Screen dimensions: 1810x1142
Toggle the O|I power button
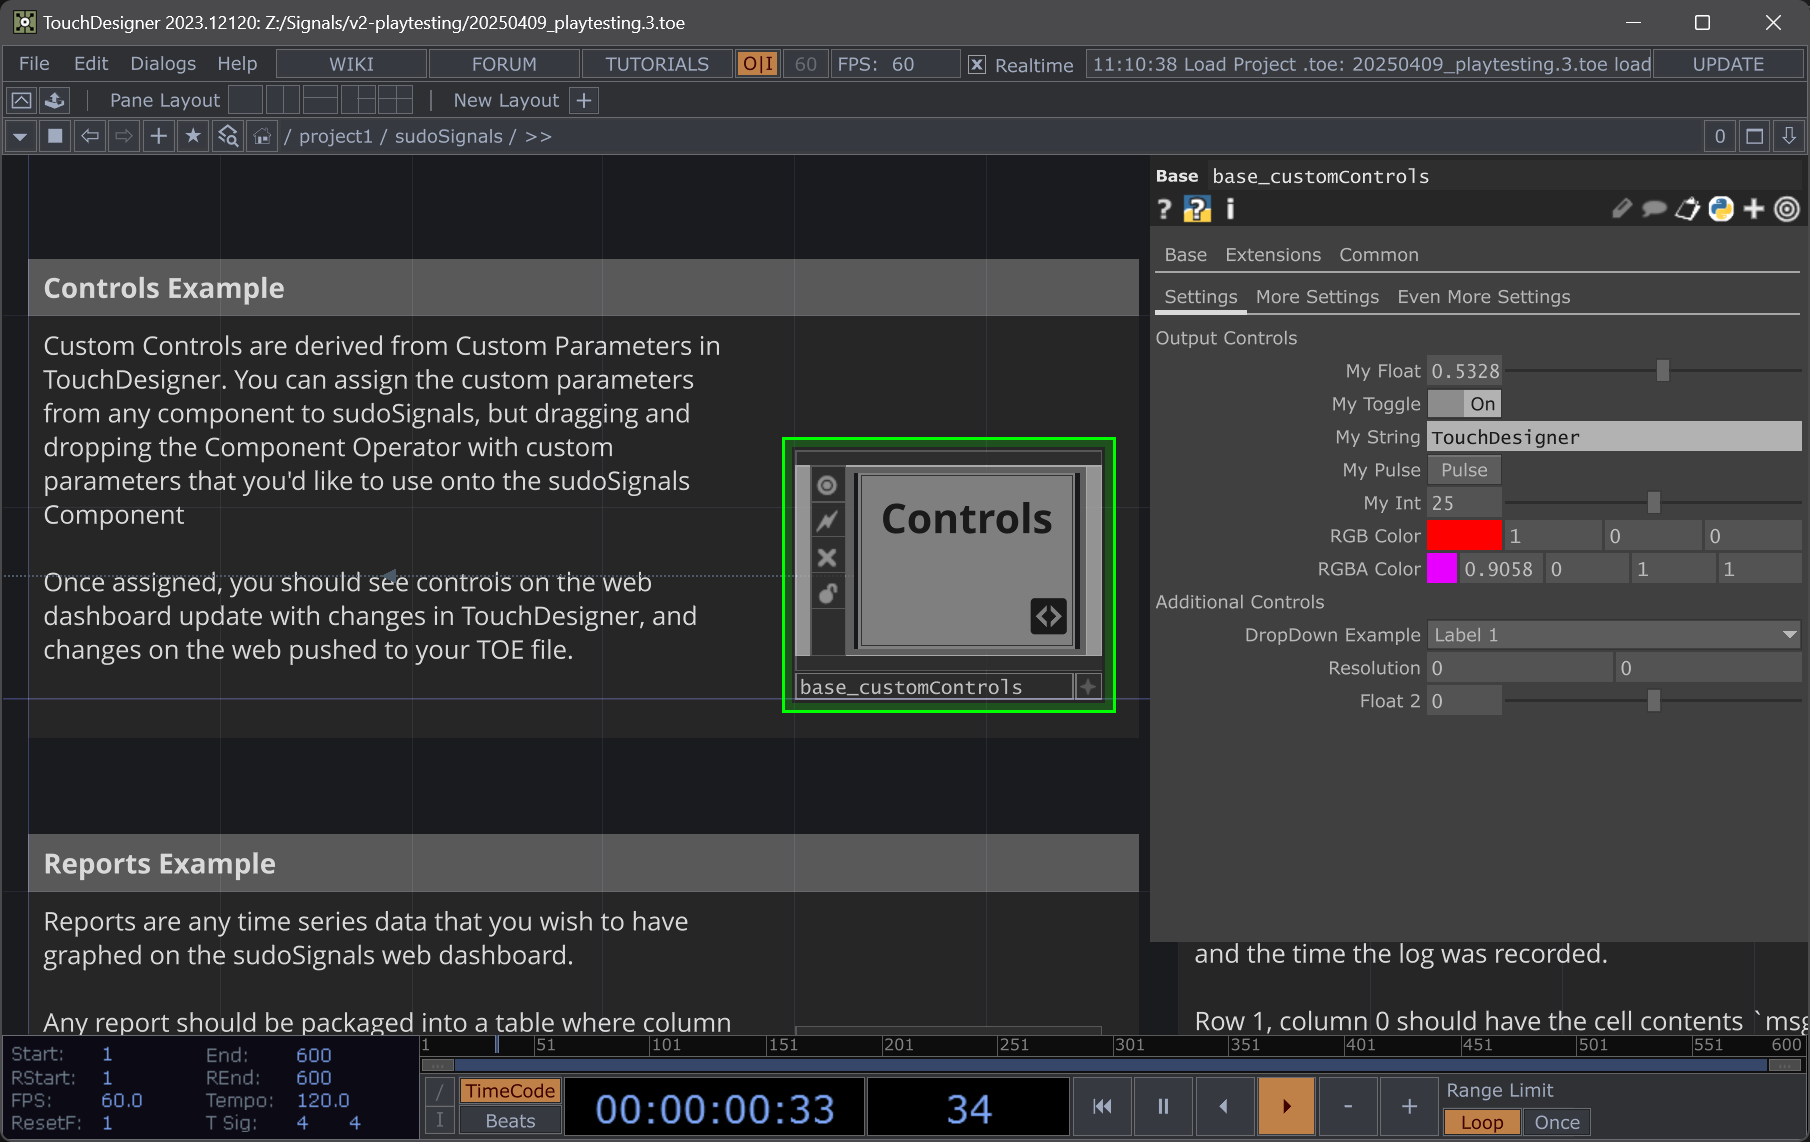pos(757,64)
